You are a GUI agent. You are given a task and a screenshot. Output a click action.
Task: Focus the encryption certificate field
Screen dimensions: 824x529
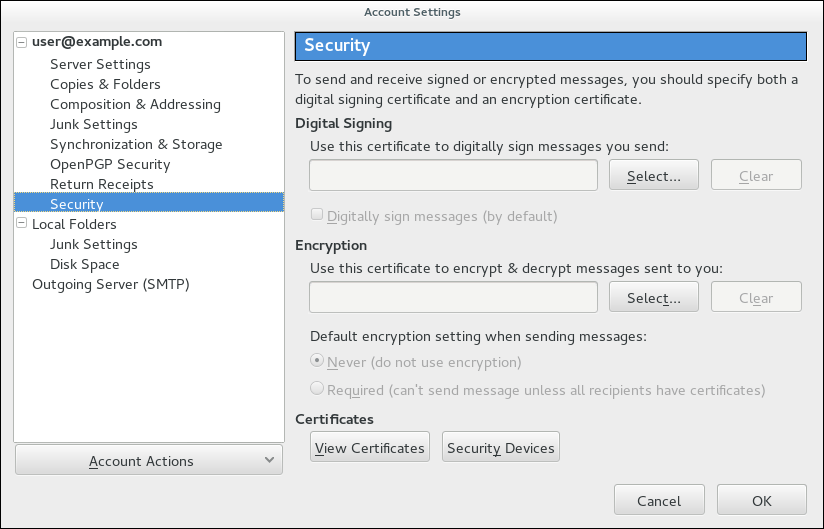453,297
